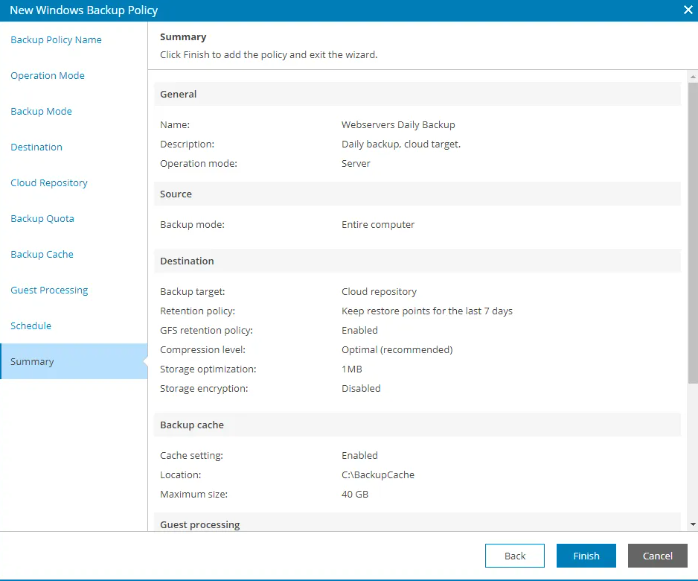The height and width of the screenshot is (581, 698).
Task: Go to Guest Processing step
Action: click(49, 290)
